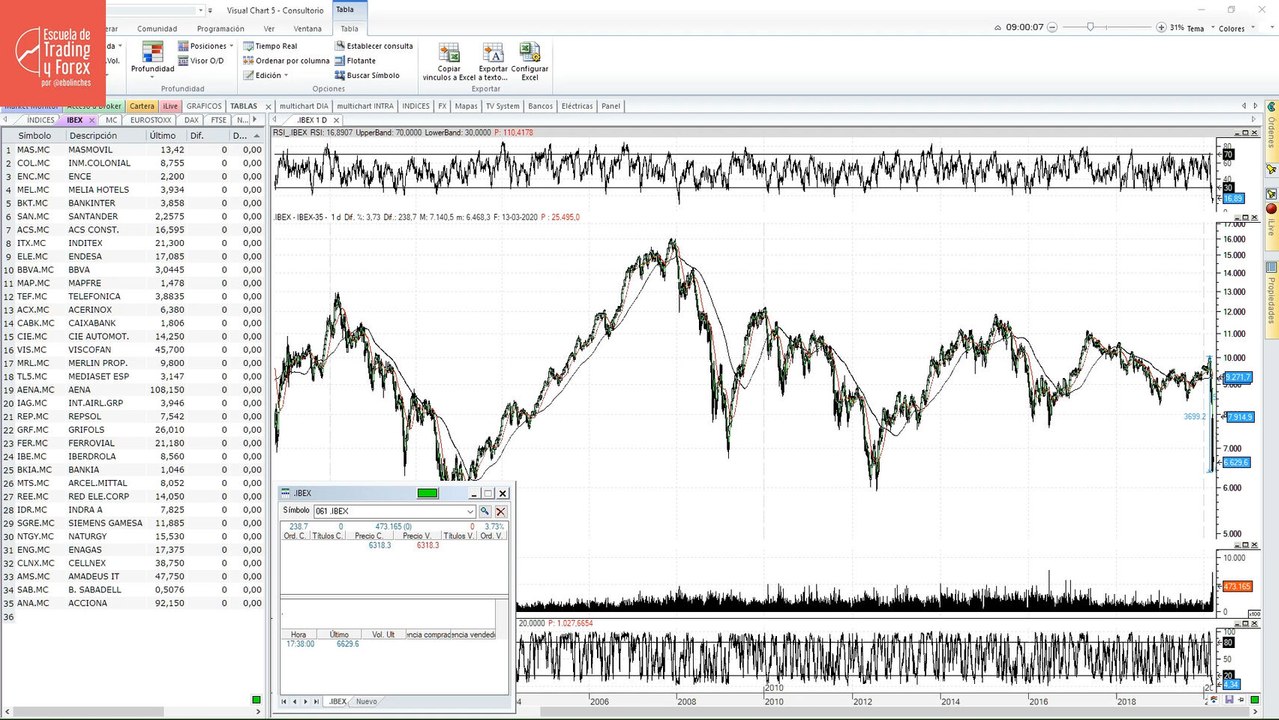Open the Visor O/D tool
Screen dimensions: 1279x720
[201, 61]
